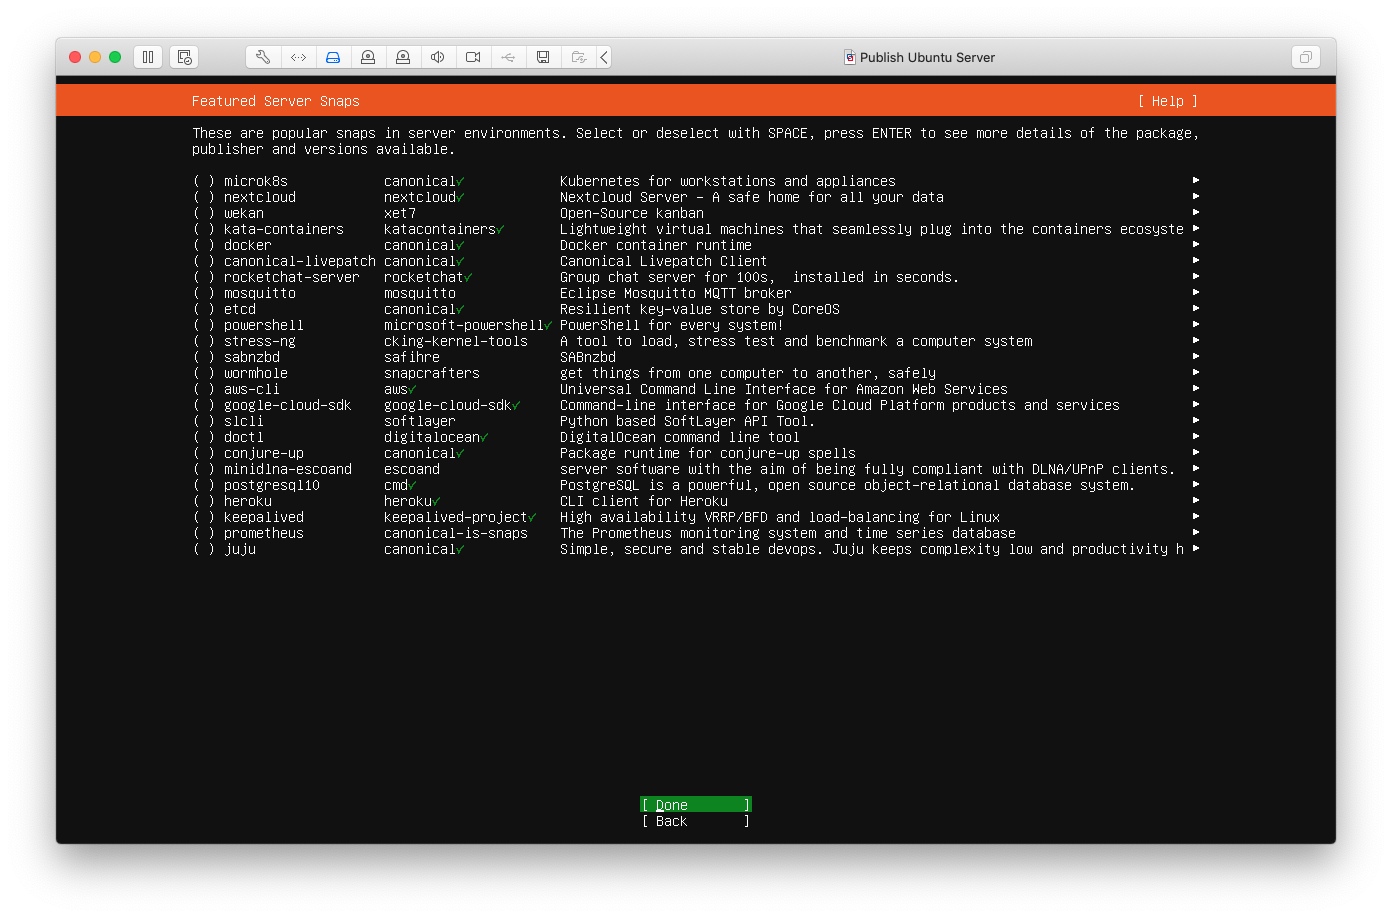
Task: Select the postgresql10 snap checkbox
Action: coord(204,485)
